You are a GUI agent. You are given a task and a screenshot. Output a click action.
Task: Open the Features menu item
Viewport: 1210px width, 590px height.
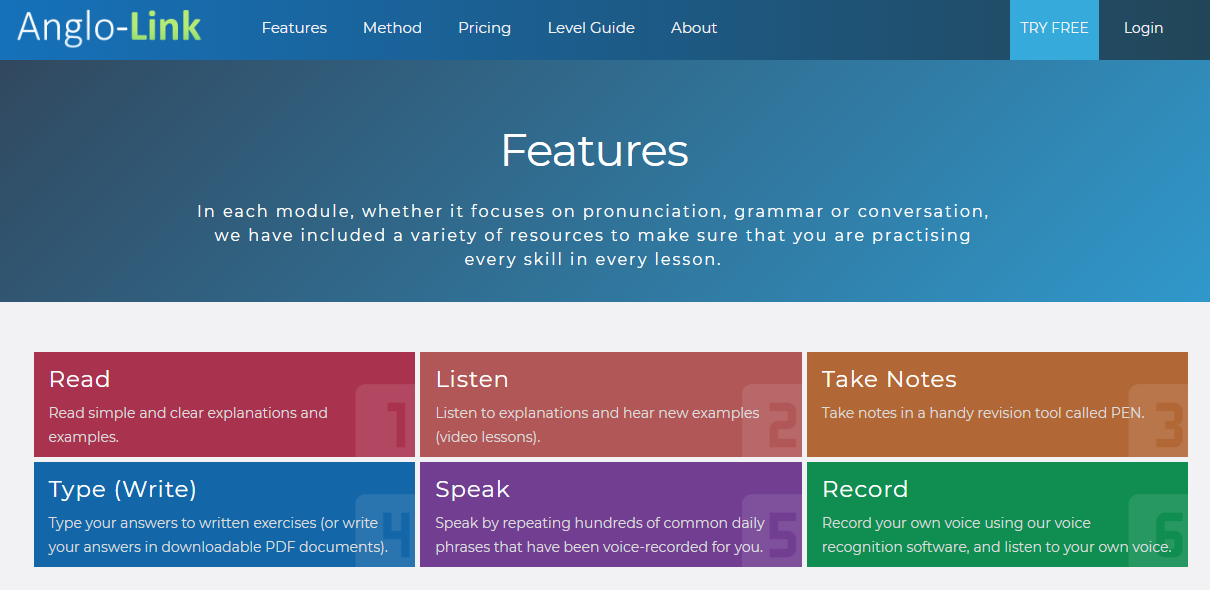click(x=294, y=28)
